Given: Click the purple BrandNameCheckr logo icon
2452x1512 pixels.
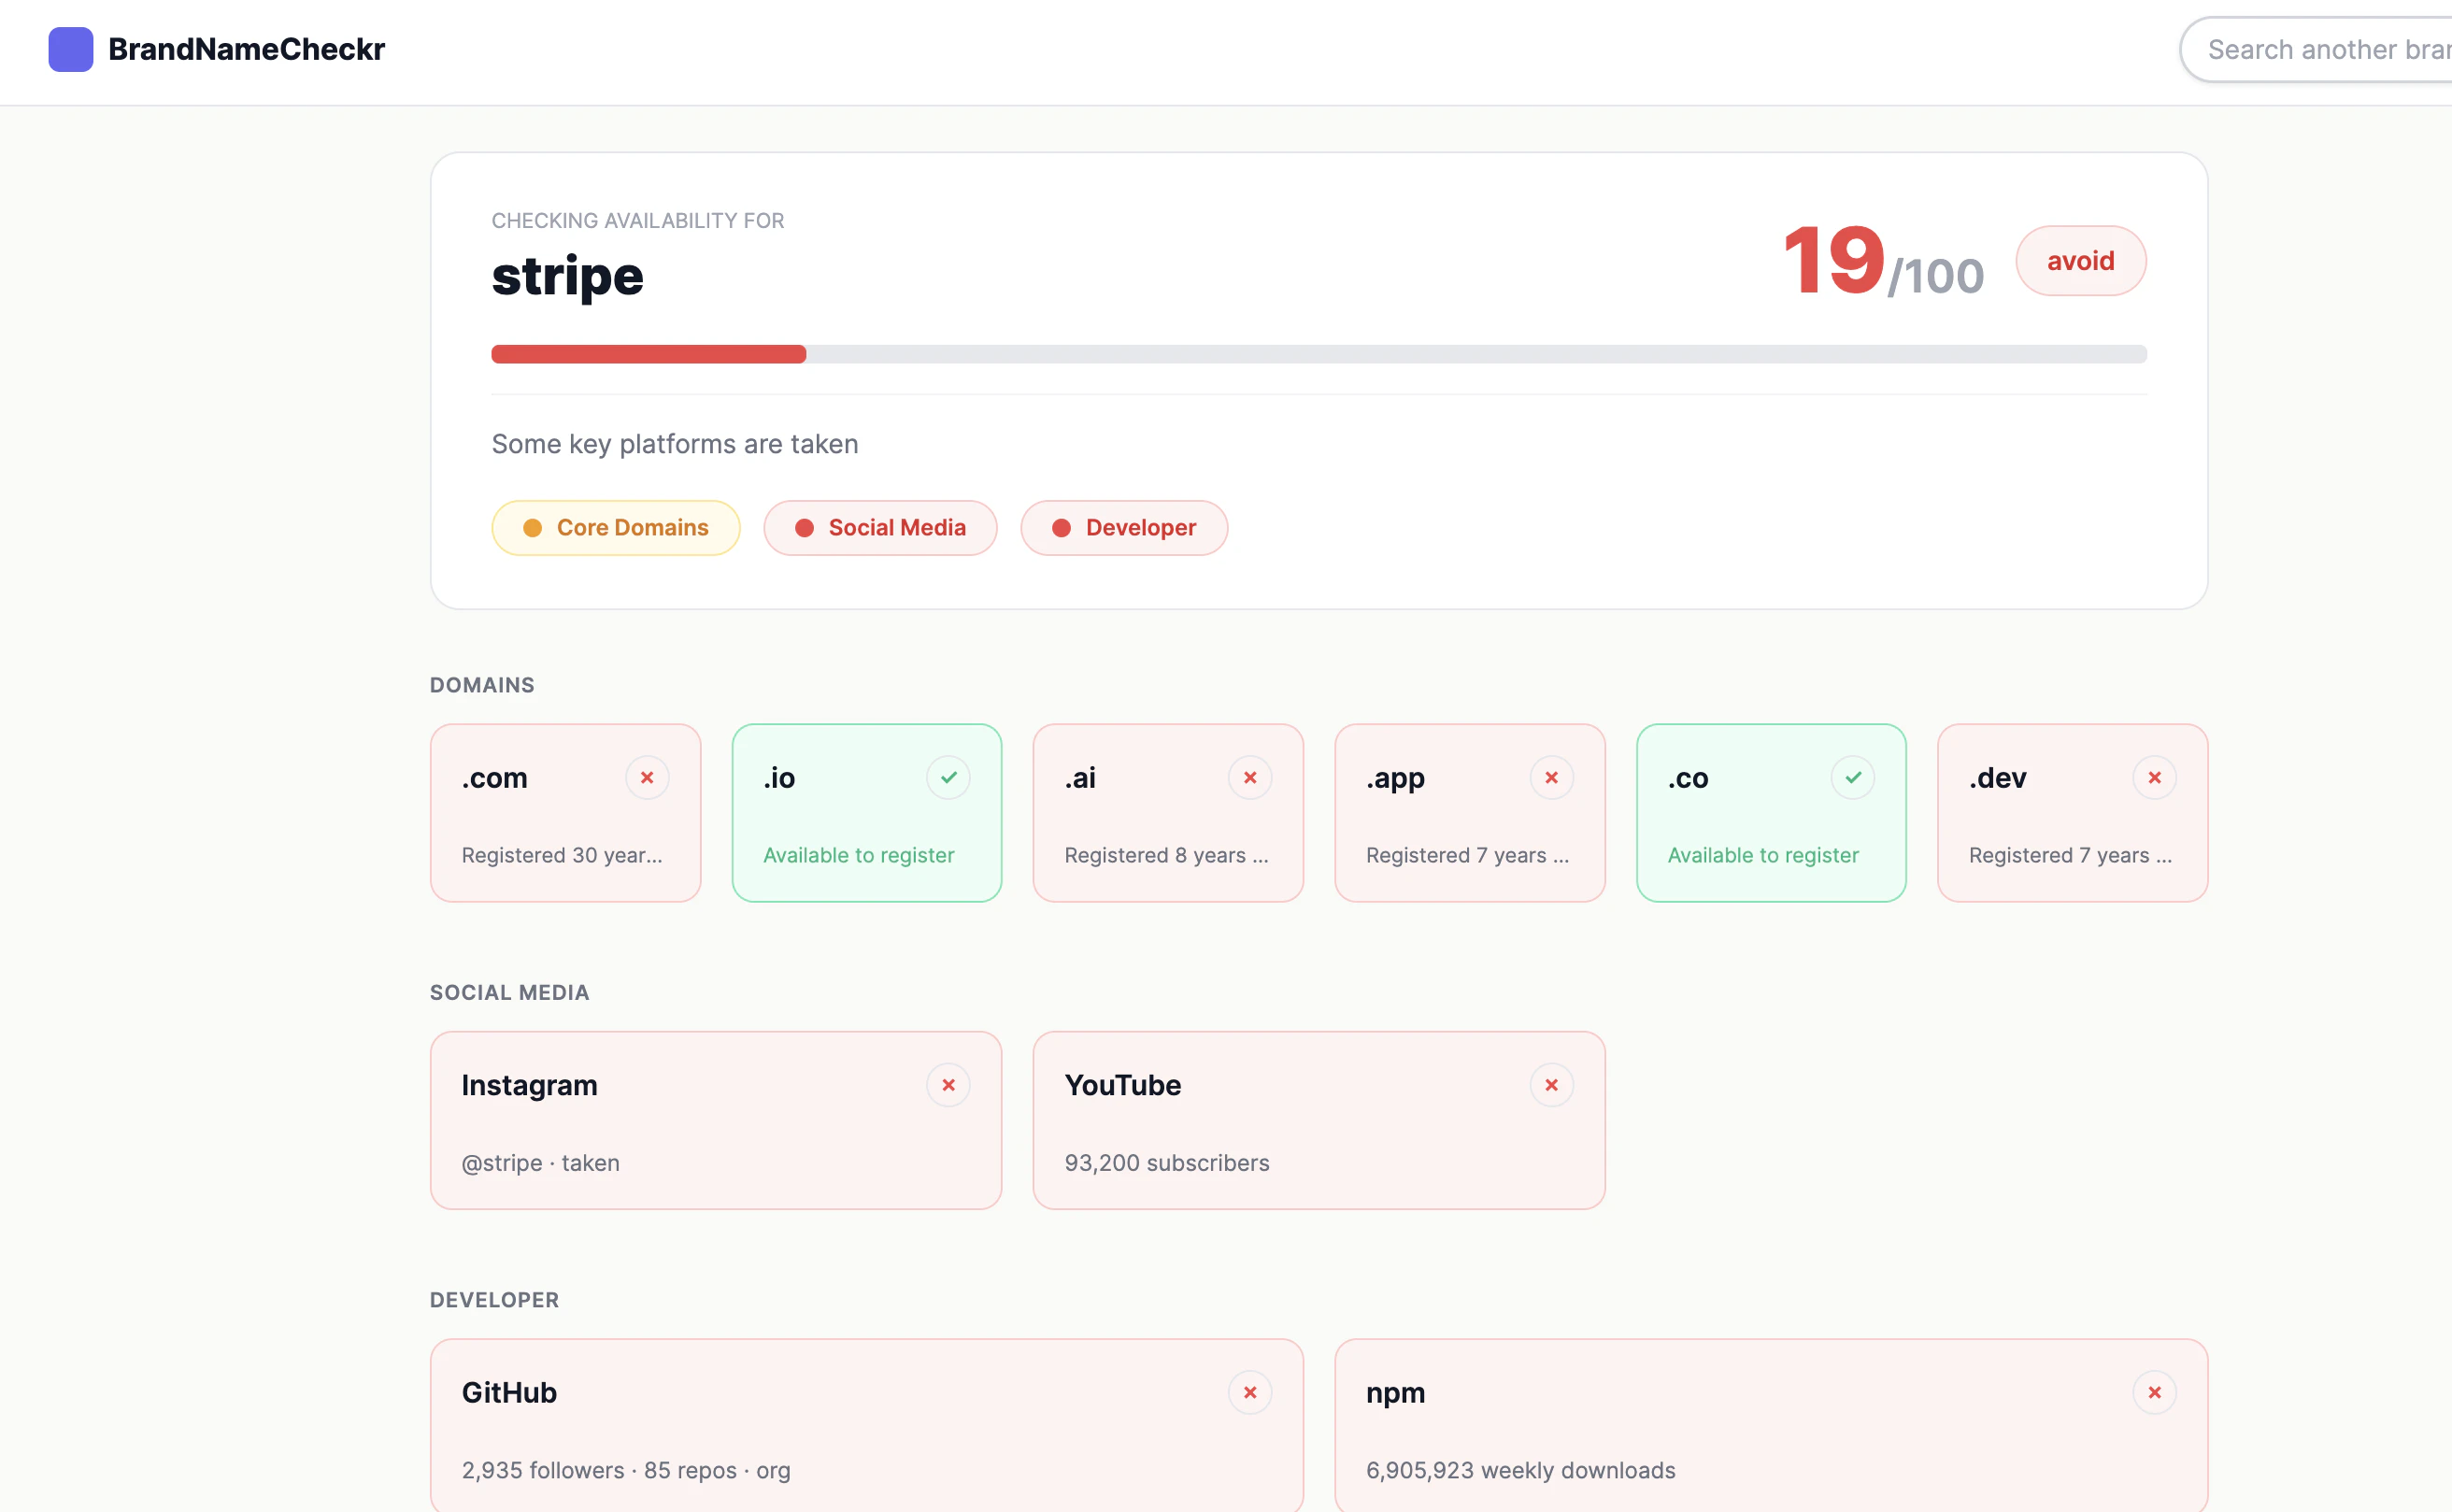Looking at the screenshot, I should coord(71,49).
